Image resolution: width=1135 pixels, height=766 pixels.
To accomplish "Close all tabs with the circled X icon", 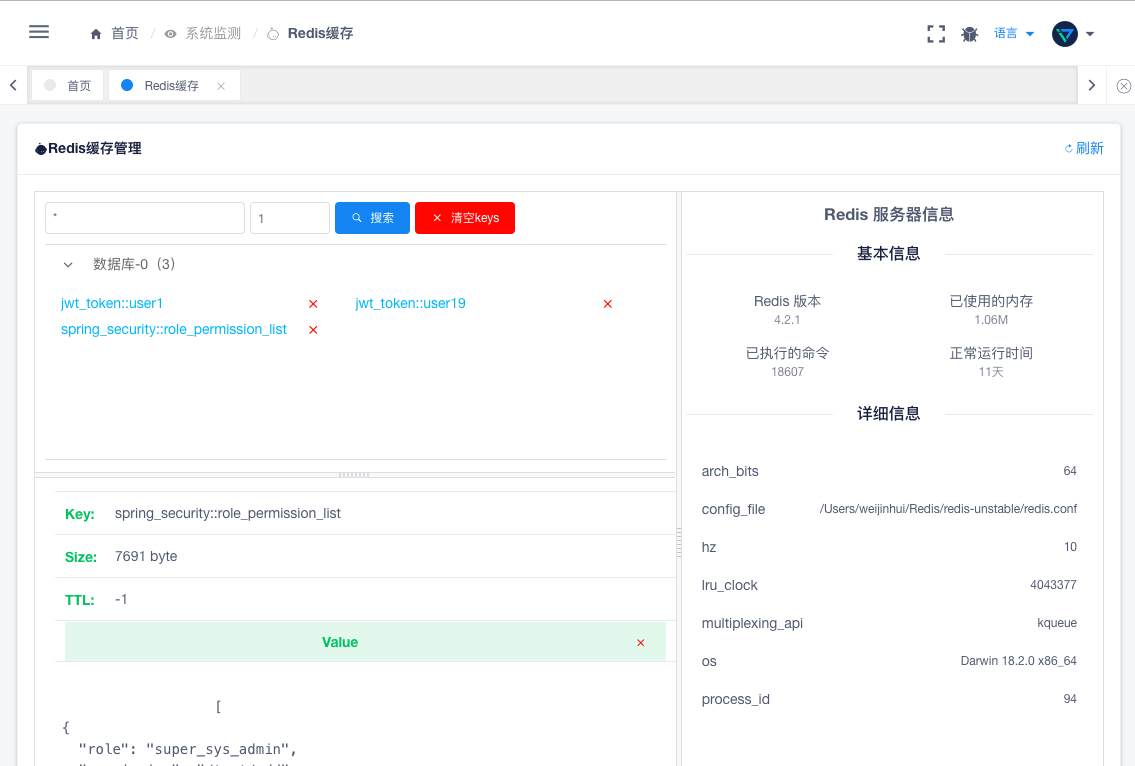I will point(1123,86).
